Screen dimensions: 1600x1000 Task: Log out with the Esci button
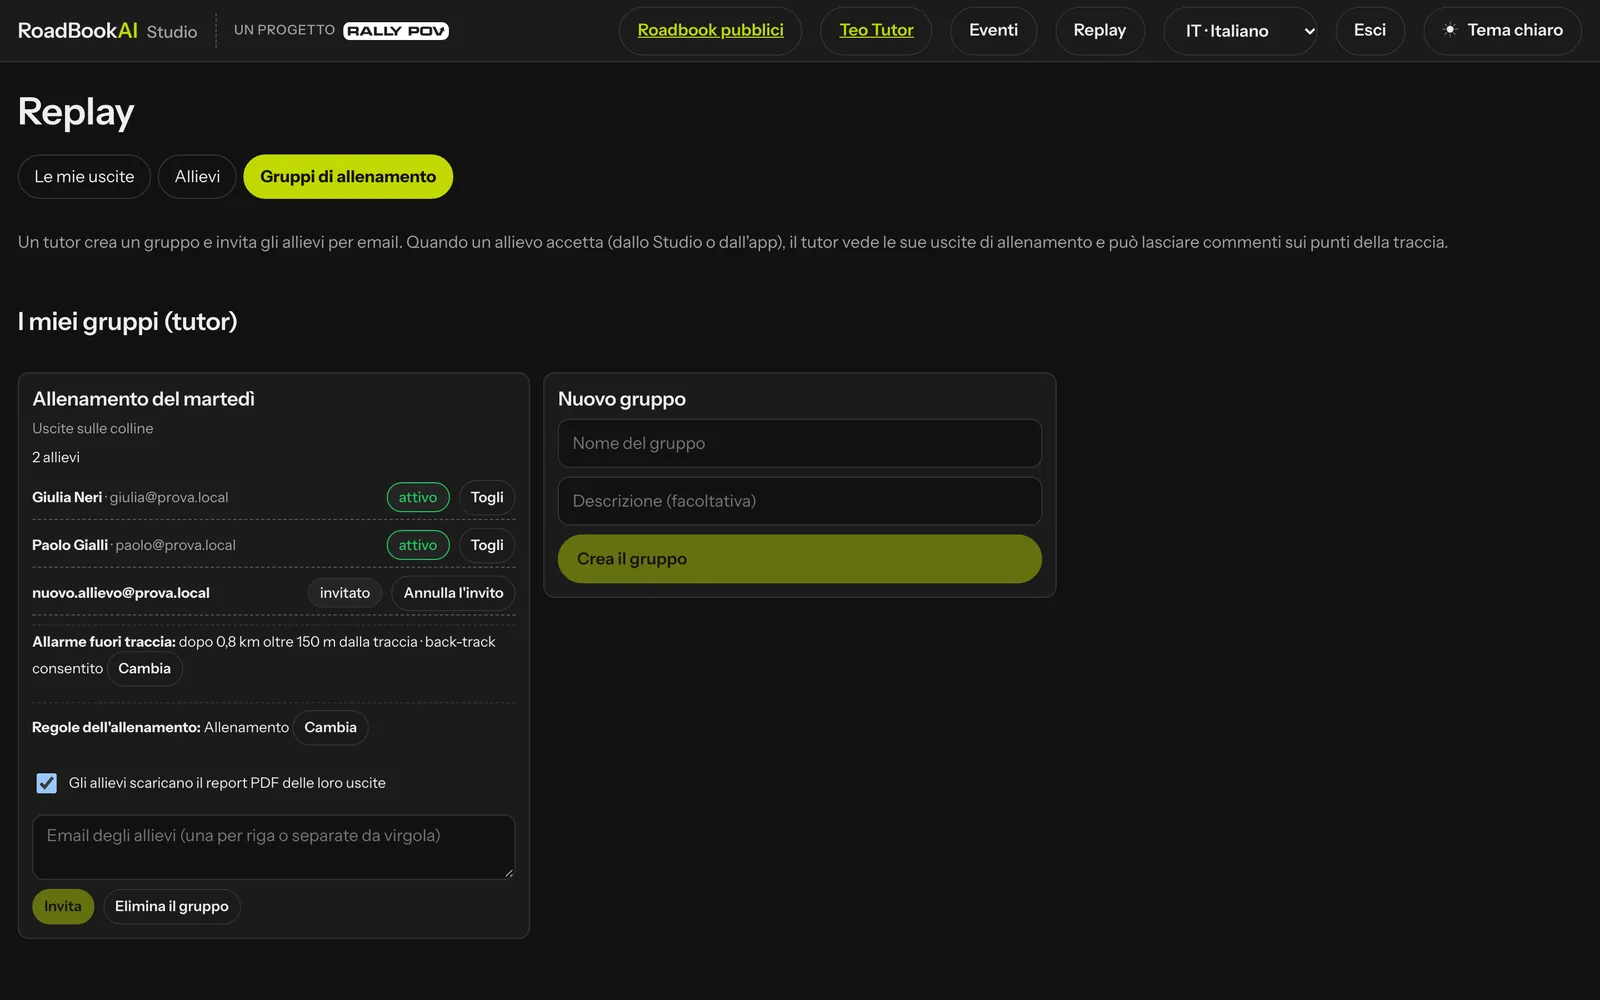tap(1369, 31)
